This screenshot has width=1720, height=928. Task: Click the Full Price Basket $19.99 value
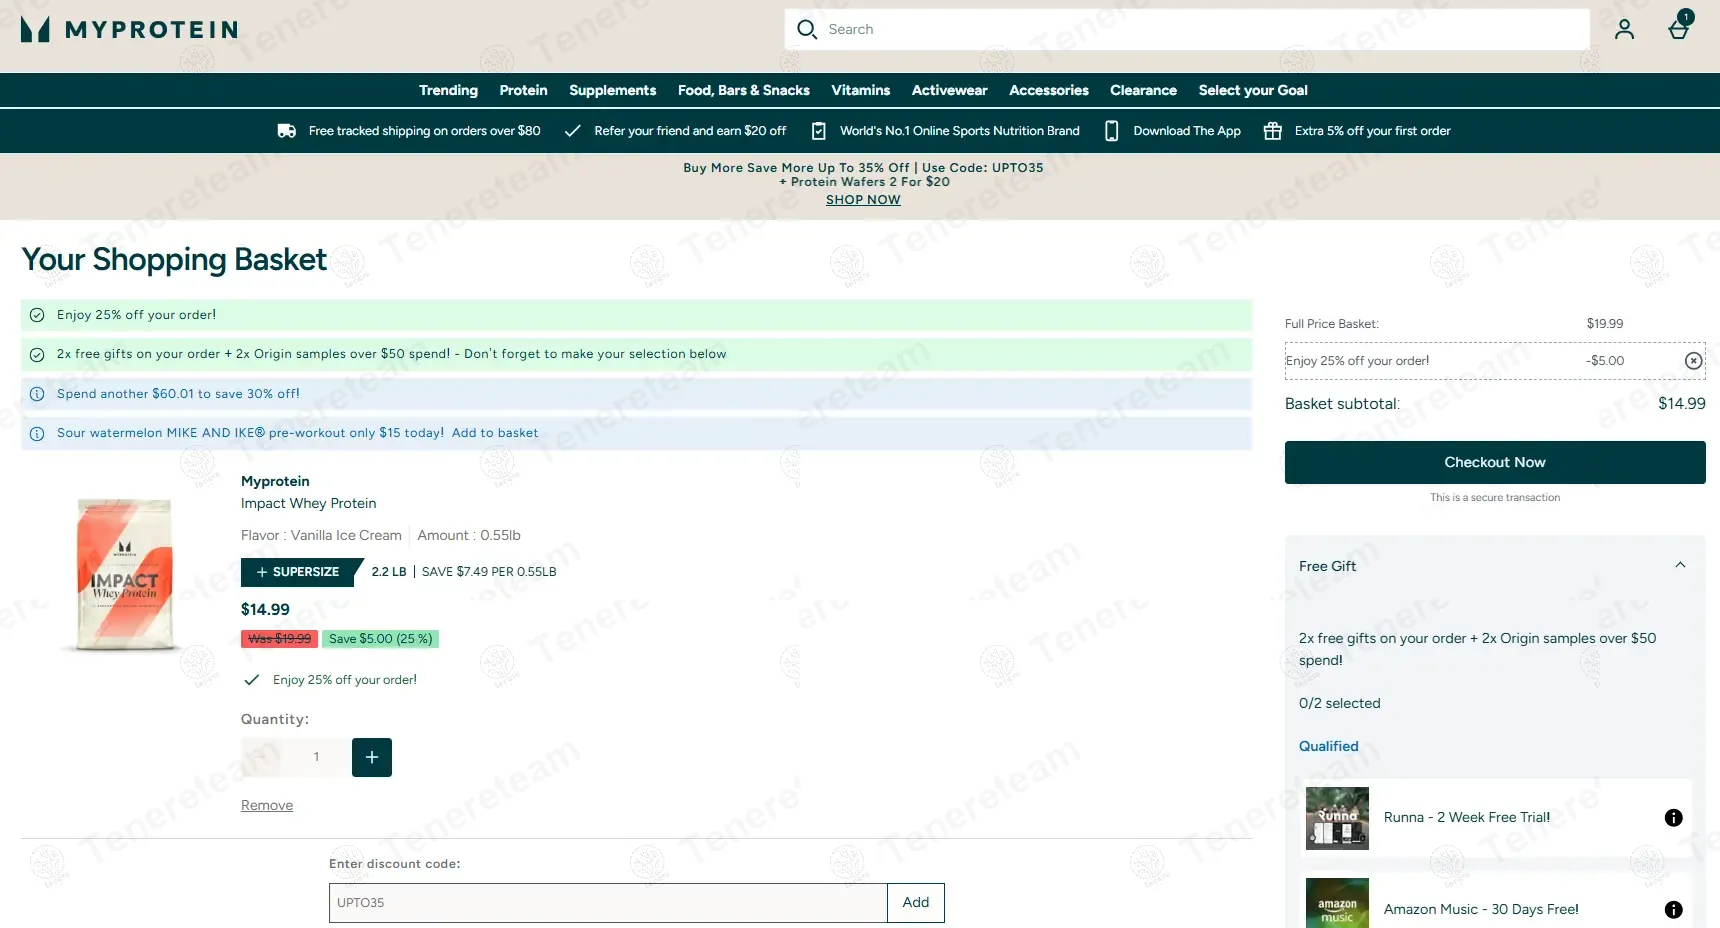pyautogui.click(x=1605, y=324)
